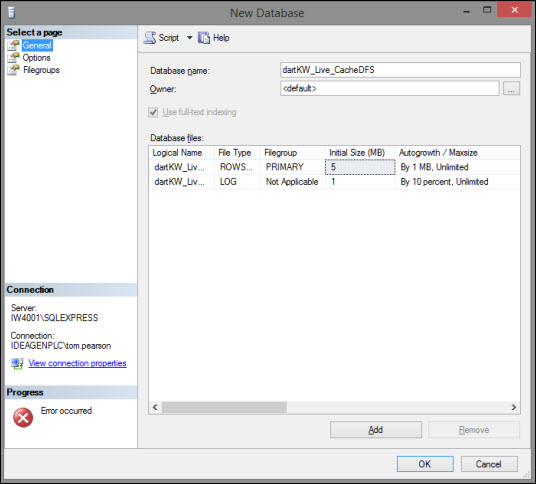This screenshot has width=536, height=484.
Task: Click the horizontal scrollbar left arrow
Action: tap(155, 407)
